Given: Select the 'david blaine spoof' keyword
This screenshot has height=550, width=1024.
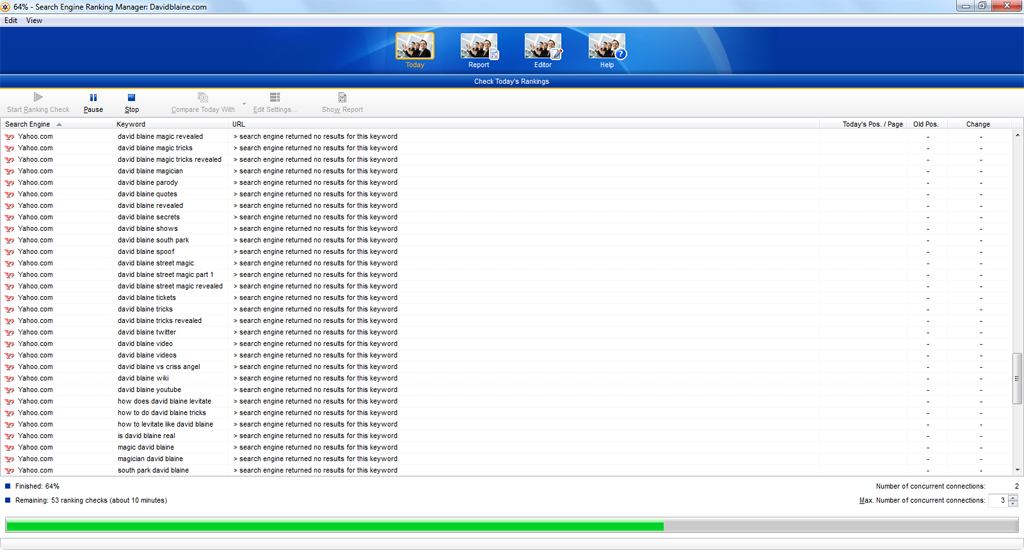Looking at the screenshot, I should pyautogui.click(x=146, y=251).
